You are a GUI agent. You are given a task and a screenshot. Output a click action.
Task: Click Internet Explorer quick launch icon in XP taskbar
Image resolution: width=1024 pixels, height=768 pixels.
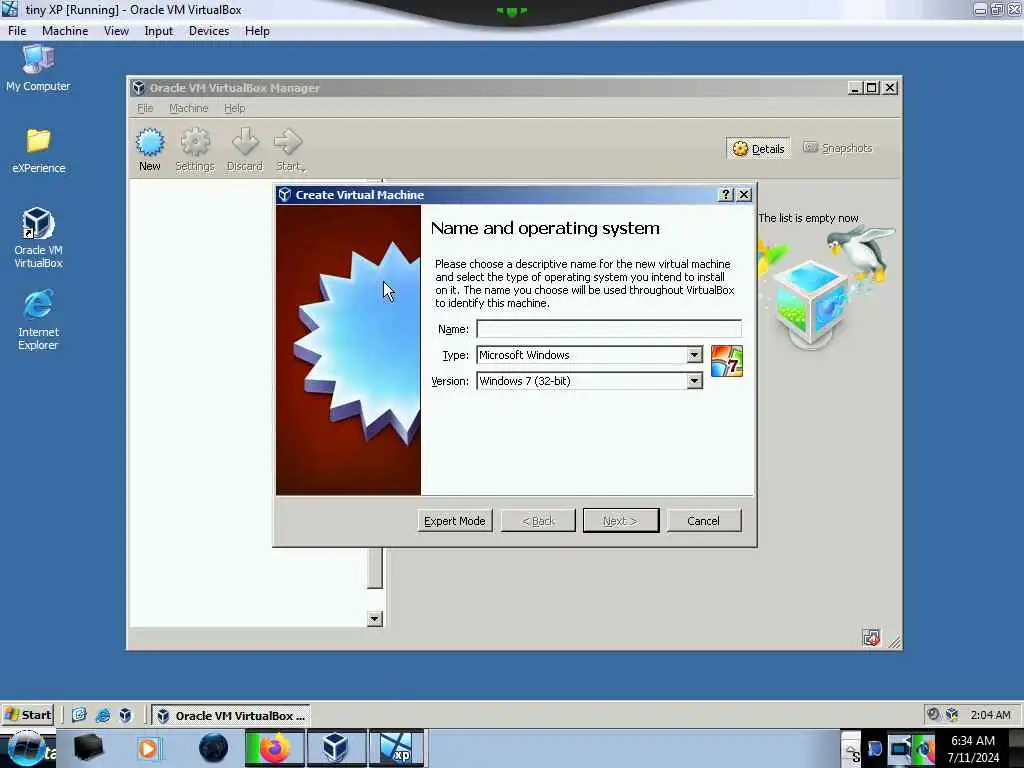103,715
